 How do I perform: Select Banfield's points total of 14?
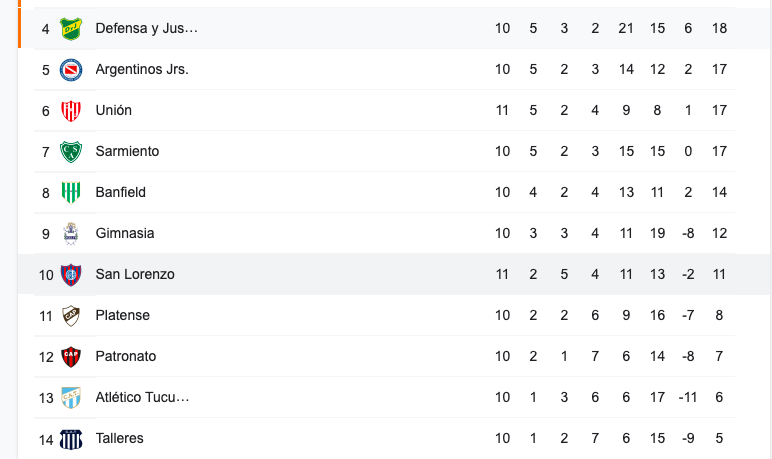tap(719, 192)
